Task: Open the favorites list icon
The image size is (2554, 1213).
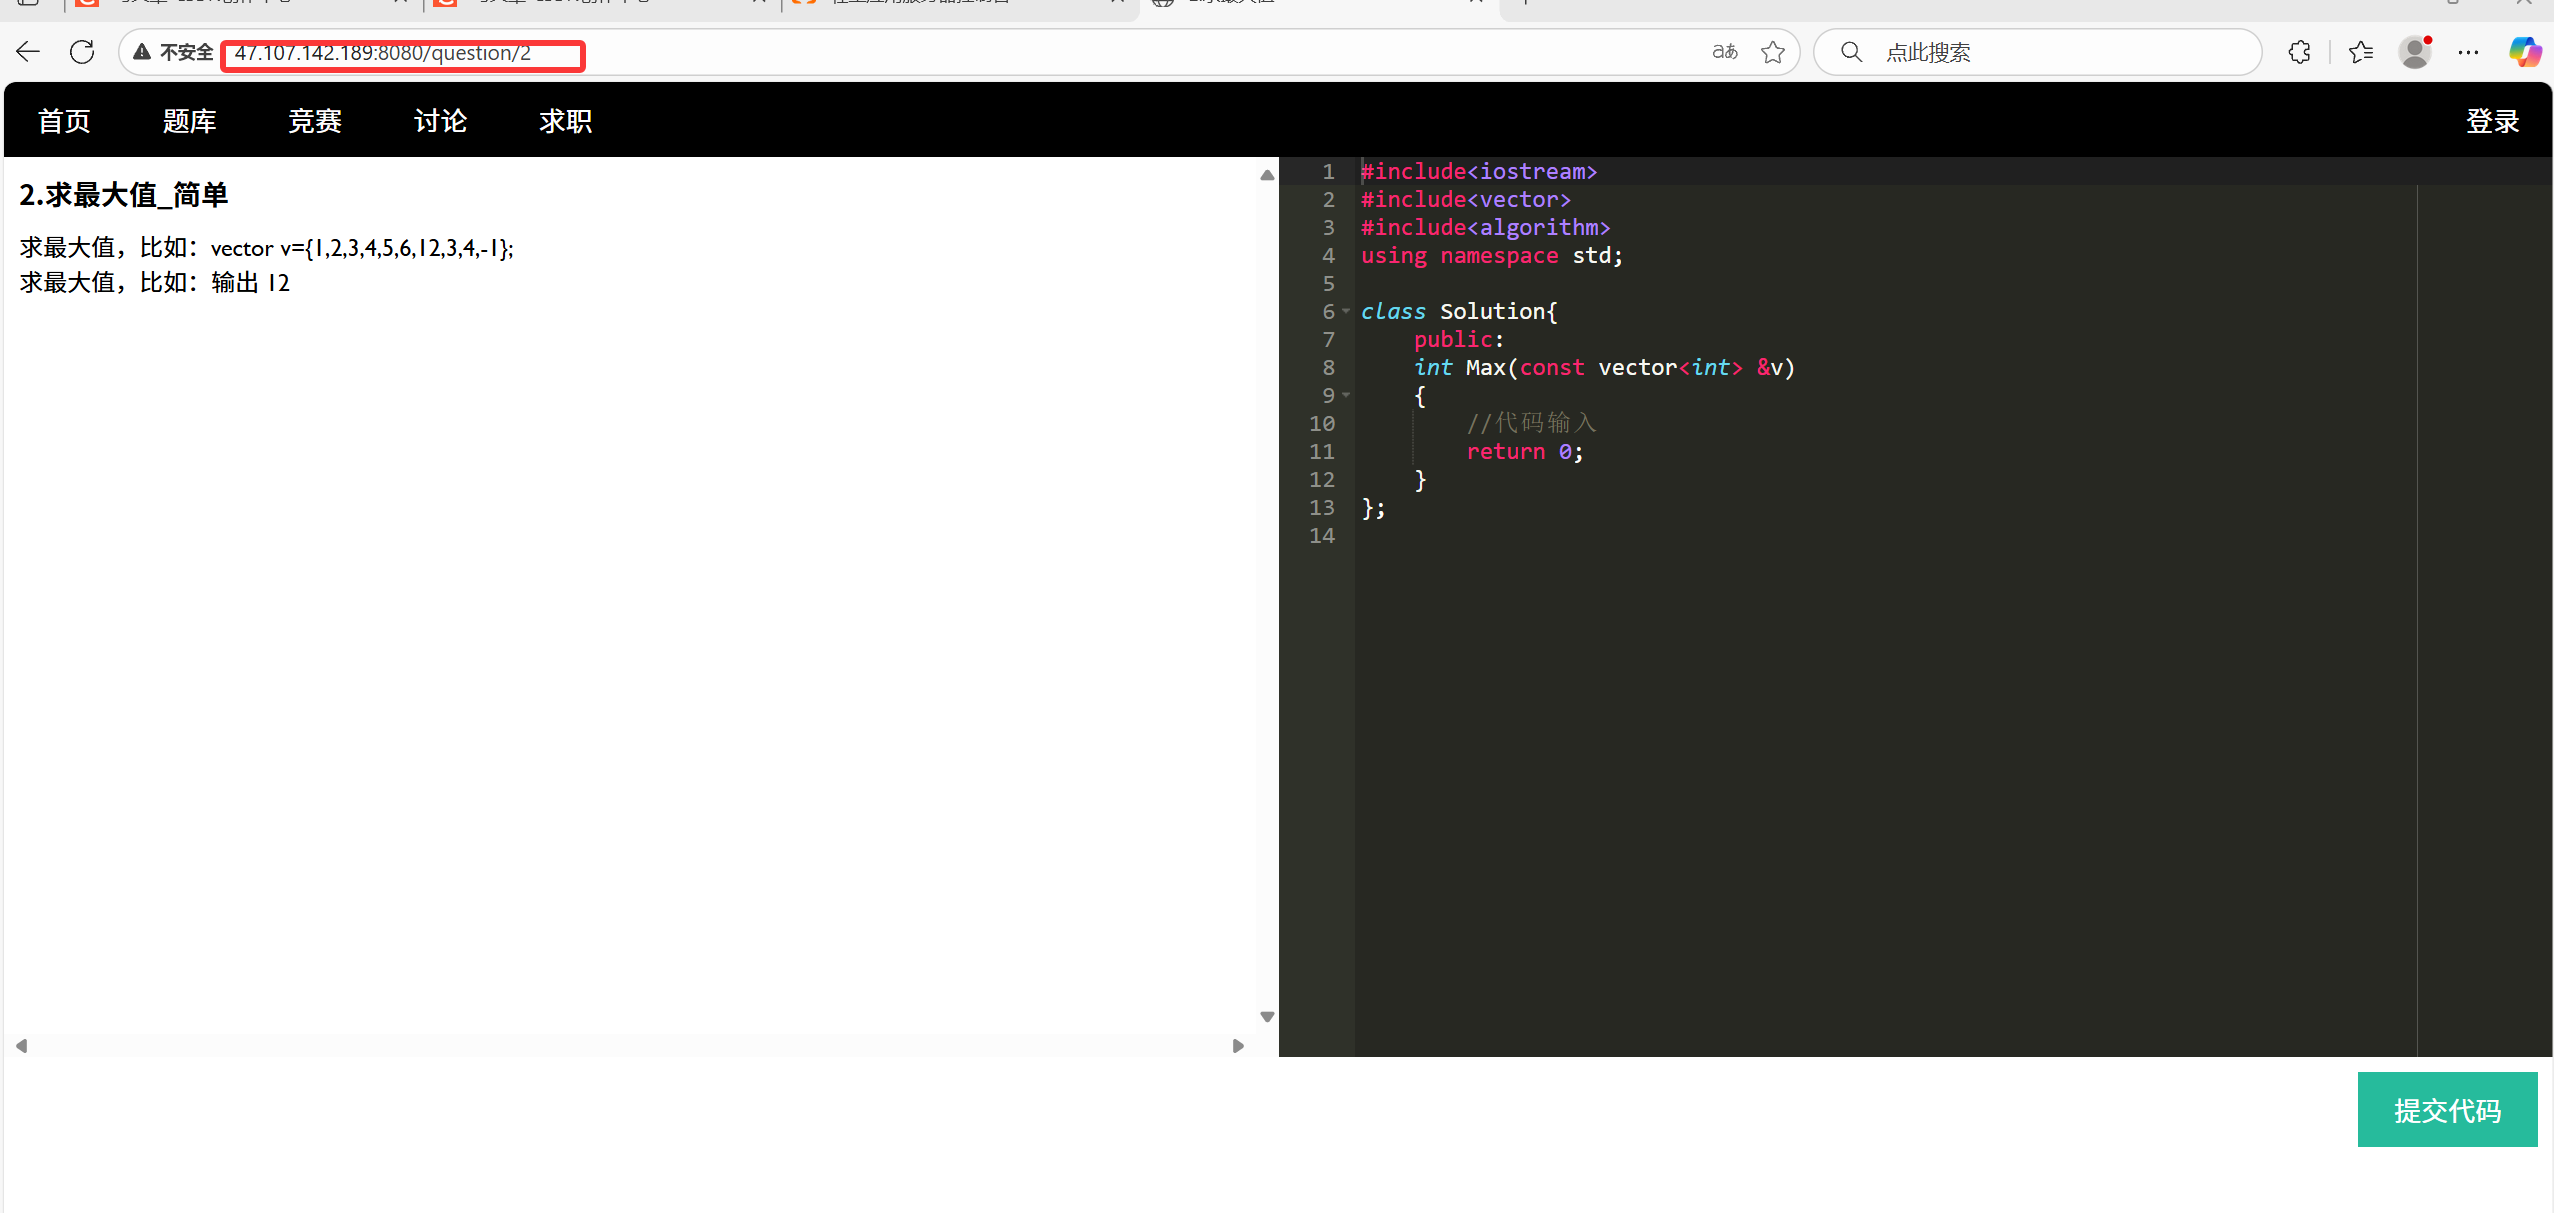Action: (x=2361, y=52)
